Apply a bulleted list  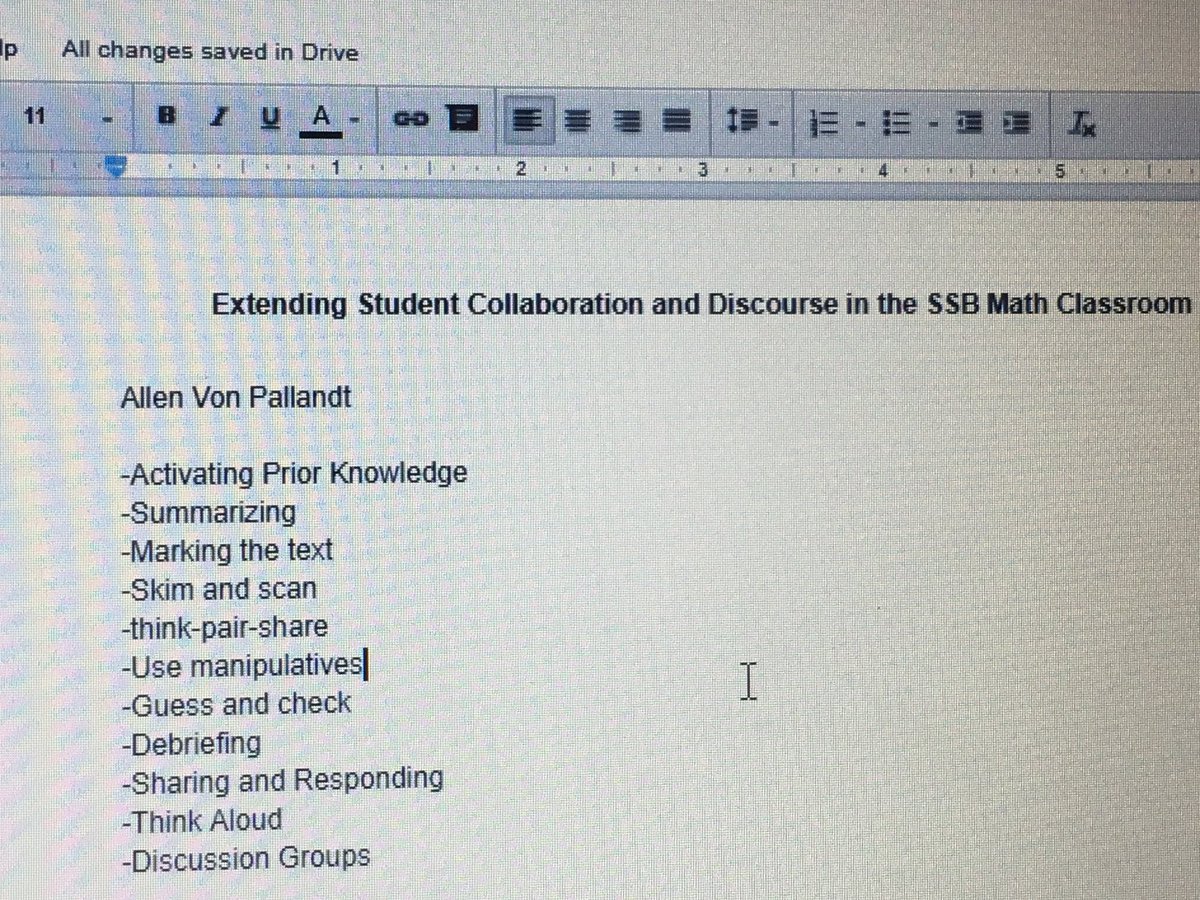point(895,124)
